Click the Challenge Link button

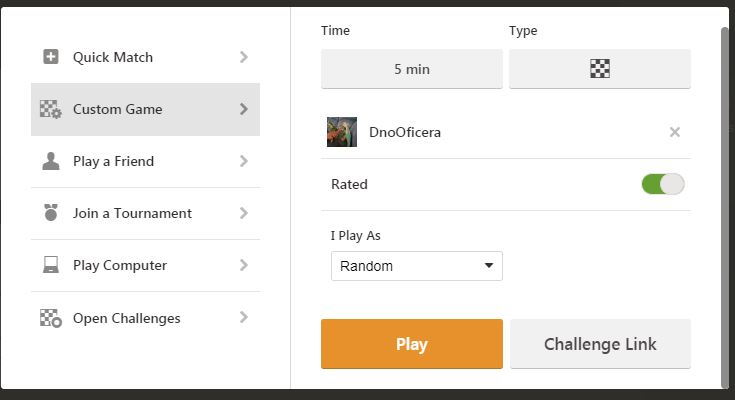(600, 344)
